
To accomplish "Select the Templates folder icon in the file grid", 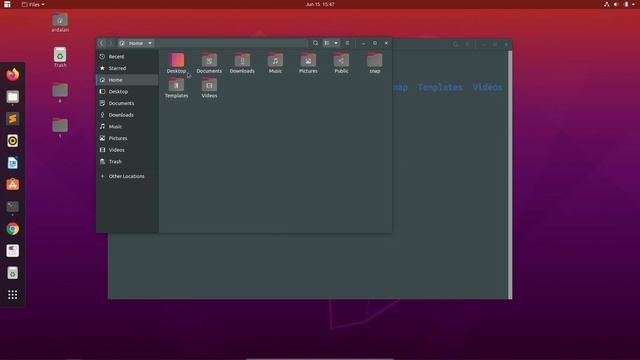I will click(x=176, y=85).
